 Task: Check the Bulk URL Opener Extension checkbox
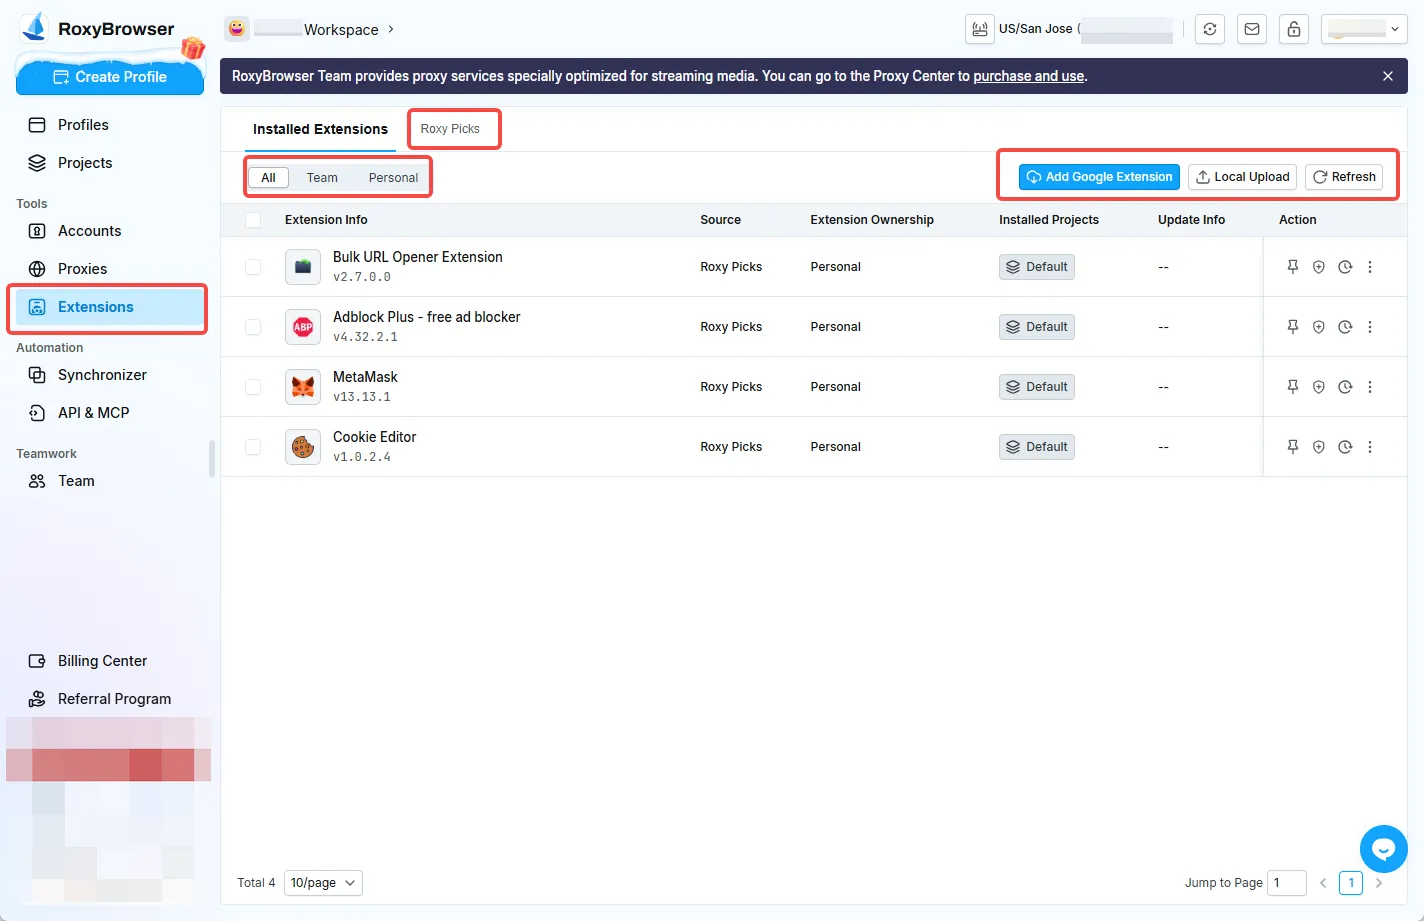253,267
